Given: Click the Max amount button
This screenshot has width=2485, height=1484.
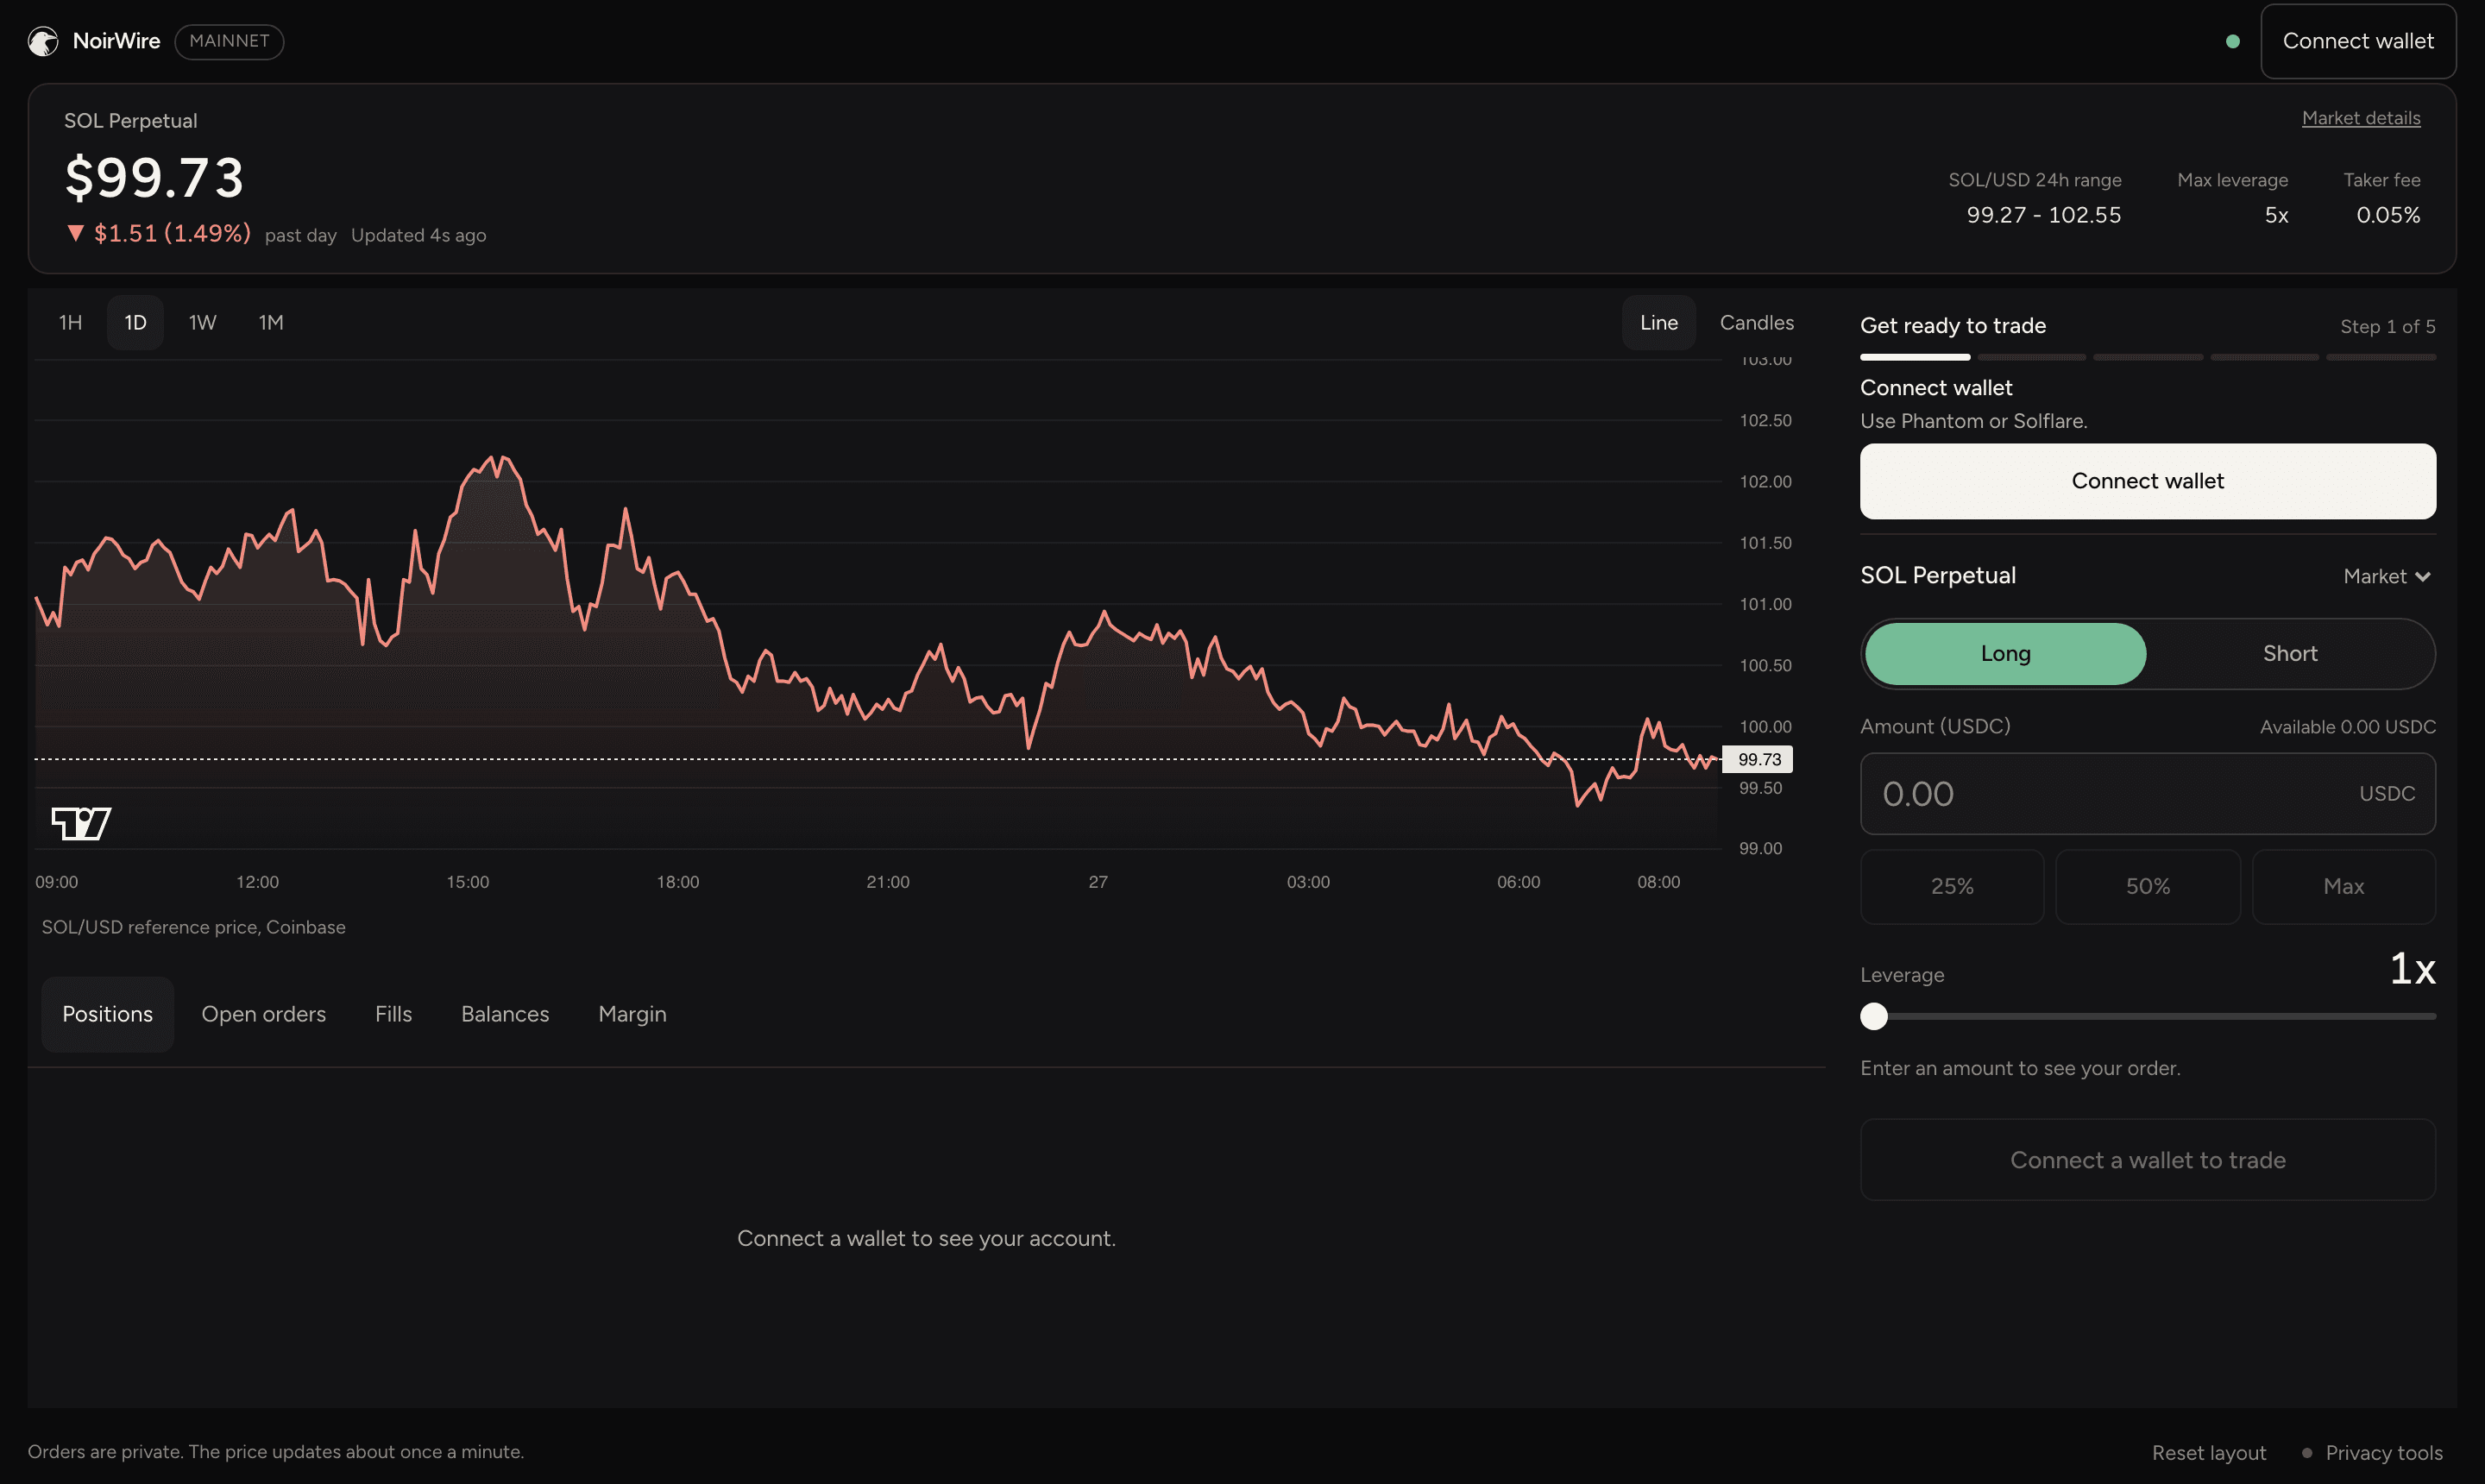Looking at the screenshot, I should (2343, 887).
